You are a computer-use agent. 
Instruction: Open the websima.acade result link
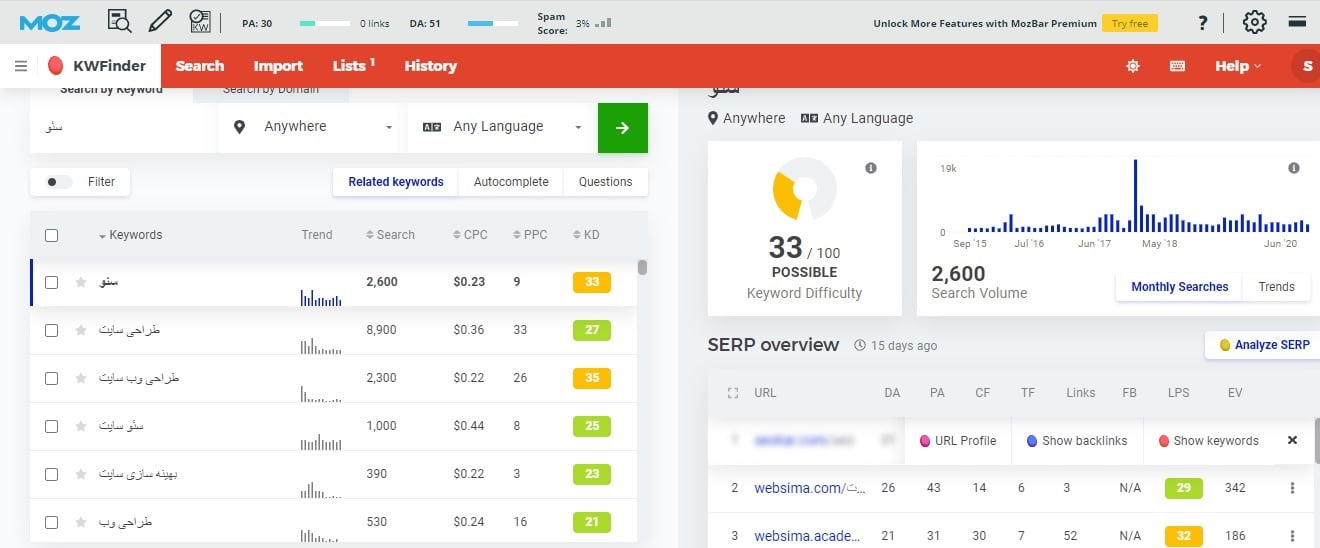click(x=807, y=536)
